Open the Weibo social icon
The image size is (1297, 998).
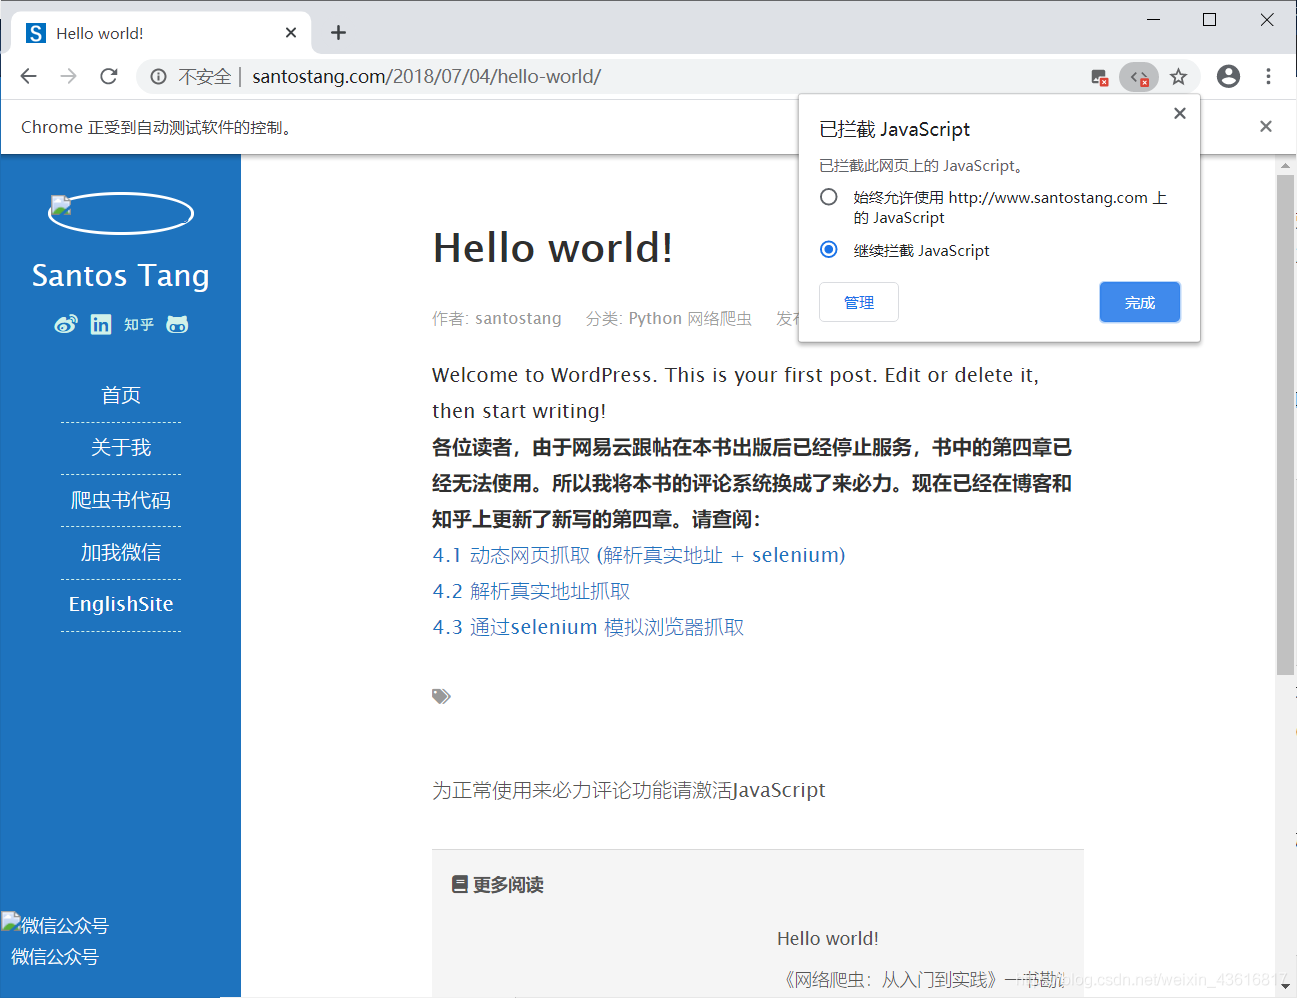point(66,324)
